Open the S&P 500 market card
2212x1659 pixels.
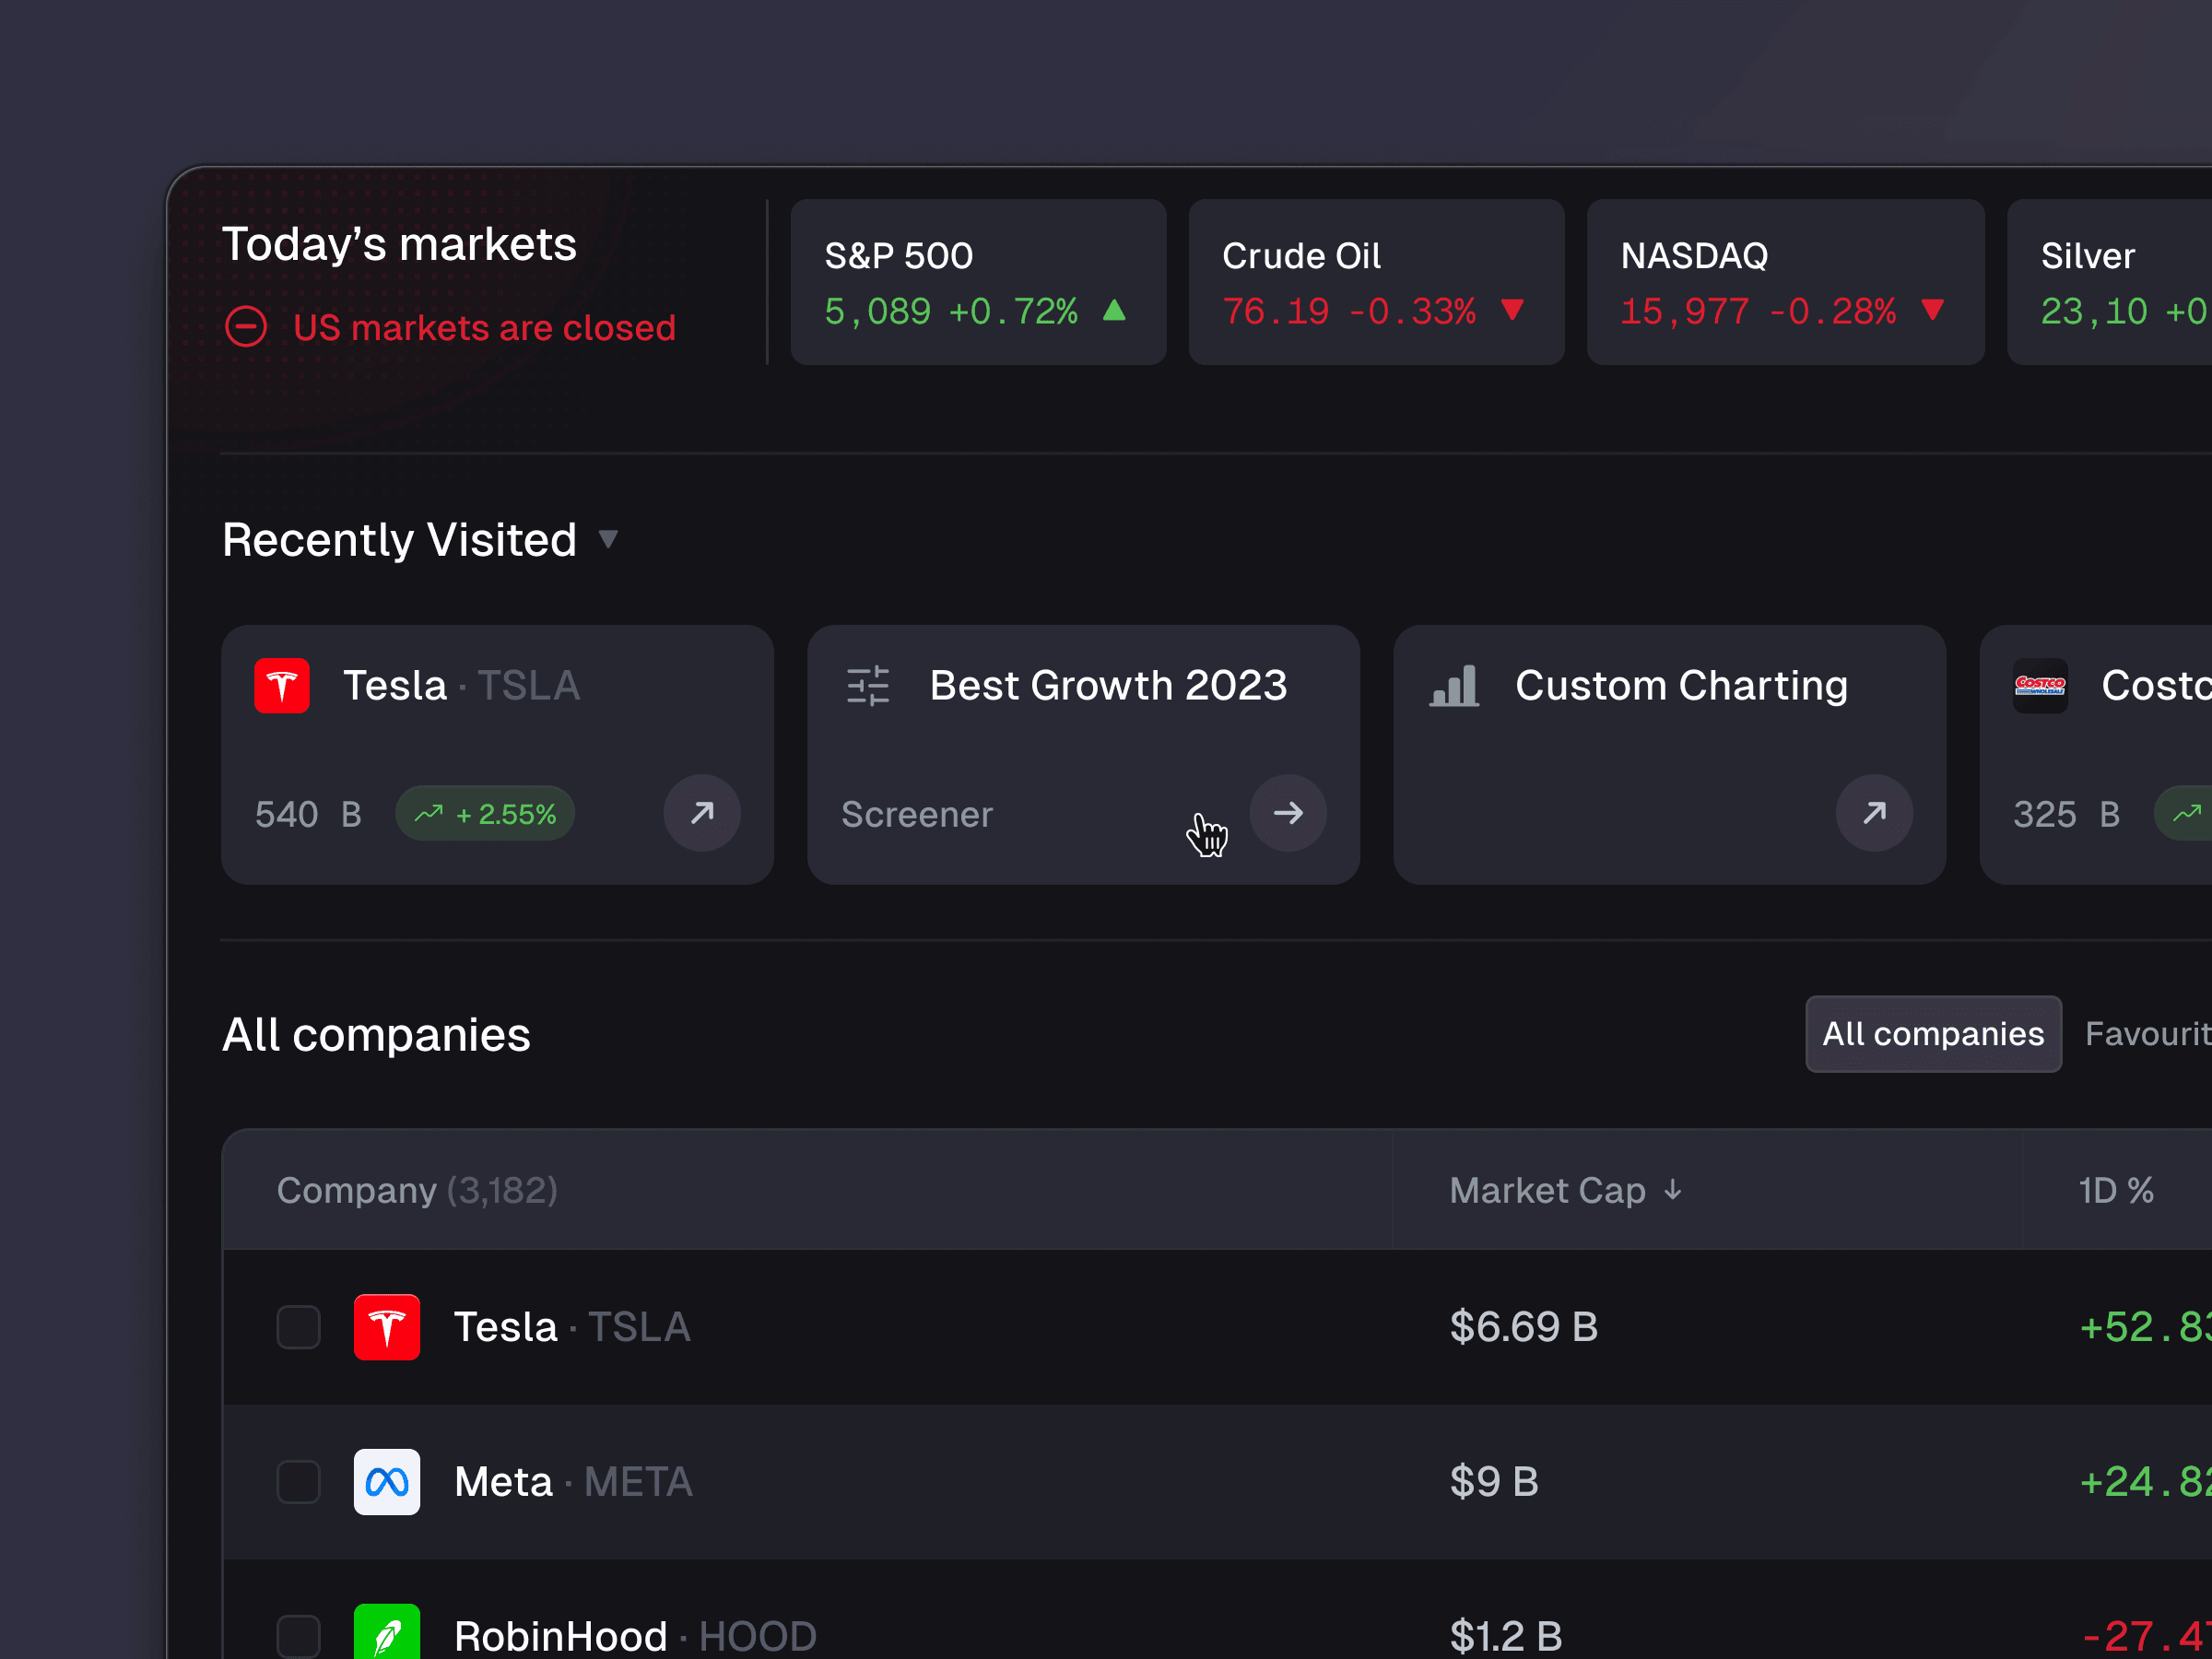pos(977,282)
